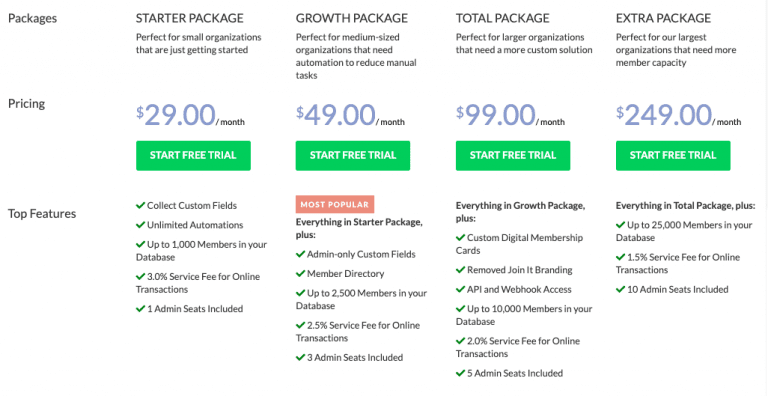Select the $29.00 per month price
This screenshot has width=768, height=396.
191,115
